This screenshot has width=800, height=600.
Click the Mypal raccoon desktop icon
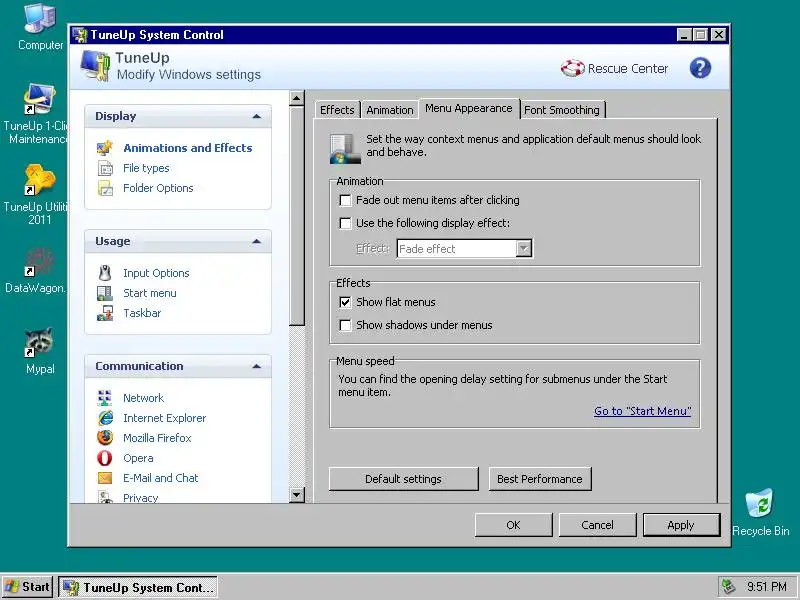(39, 343)
